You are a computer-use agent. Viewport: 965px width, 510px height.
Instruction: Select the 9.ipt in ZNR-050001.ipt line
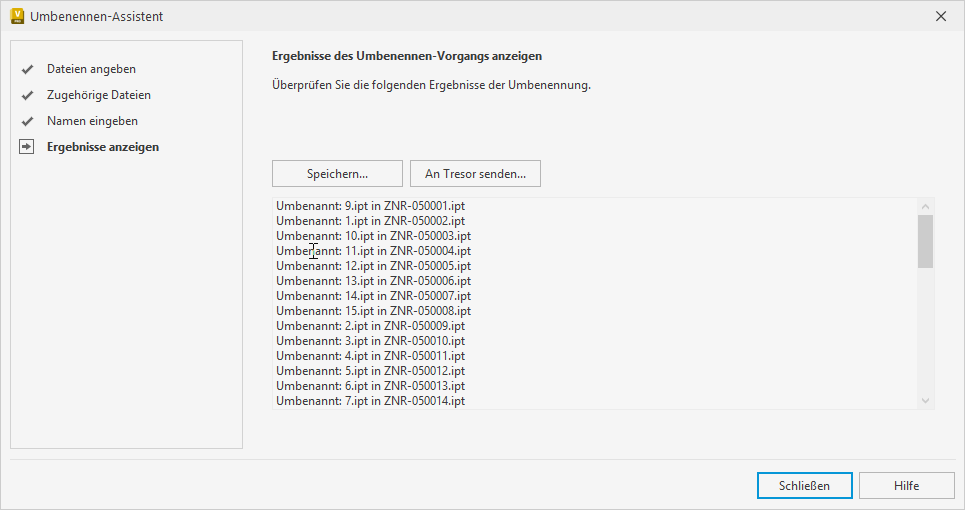(370, 206)
